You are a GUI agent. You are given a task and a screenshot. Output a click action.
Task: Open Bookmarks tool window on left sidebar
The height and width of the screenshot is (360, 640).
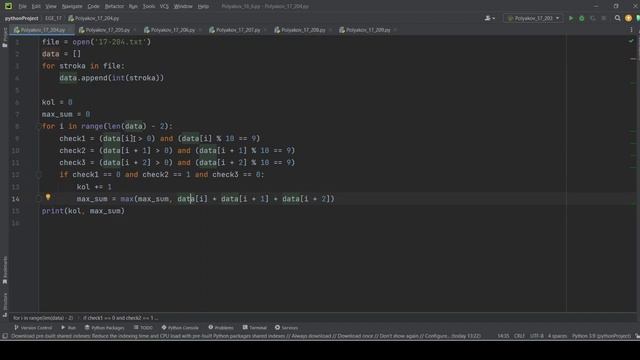4,270
